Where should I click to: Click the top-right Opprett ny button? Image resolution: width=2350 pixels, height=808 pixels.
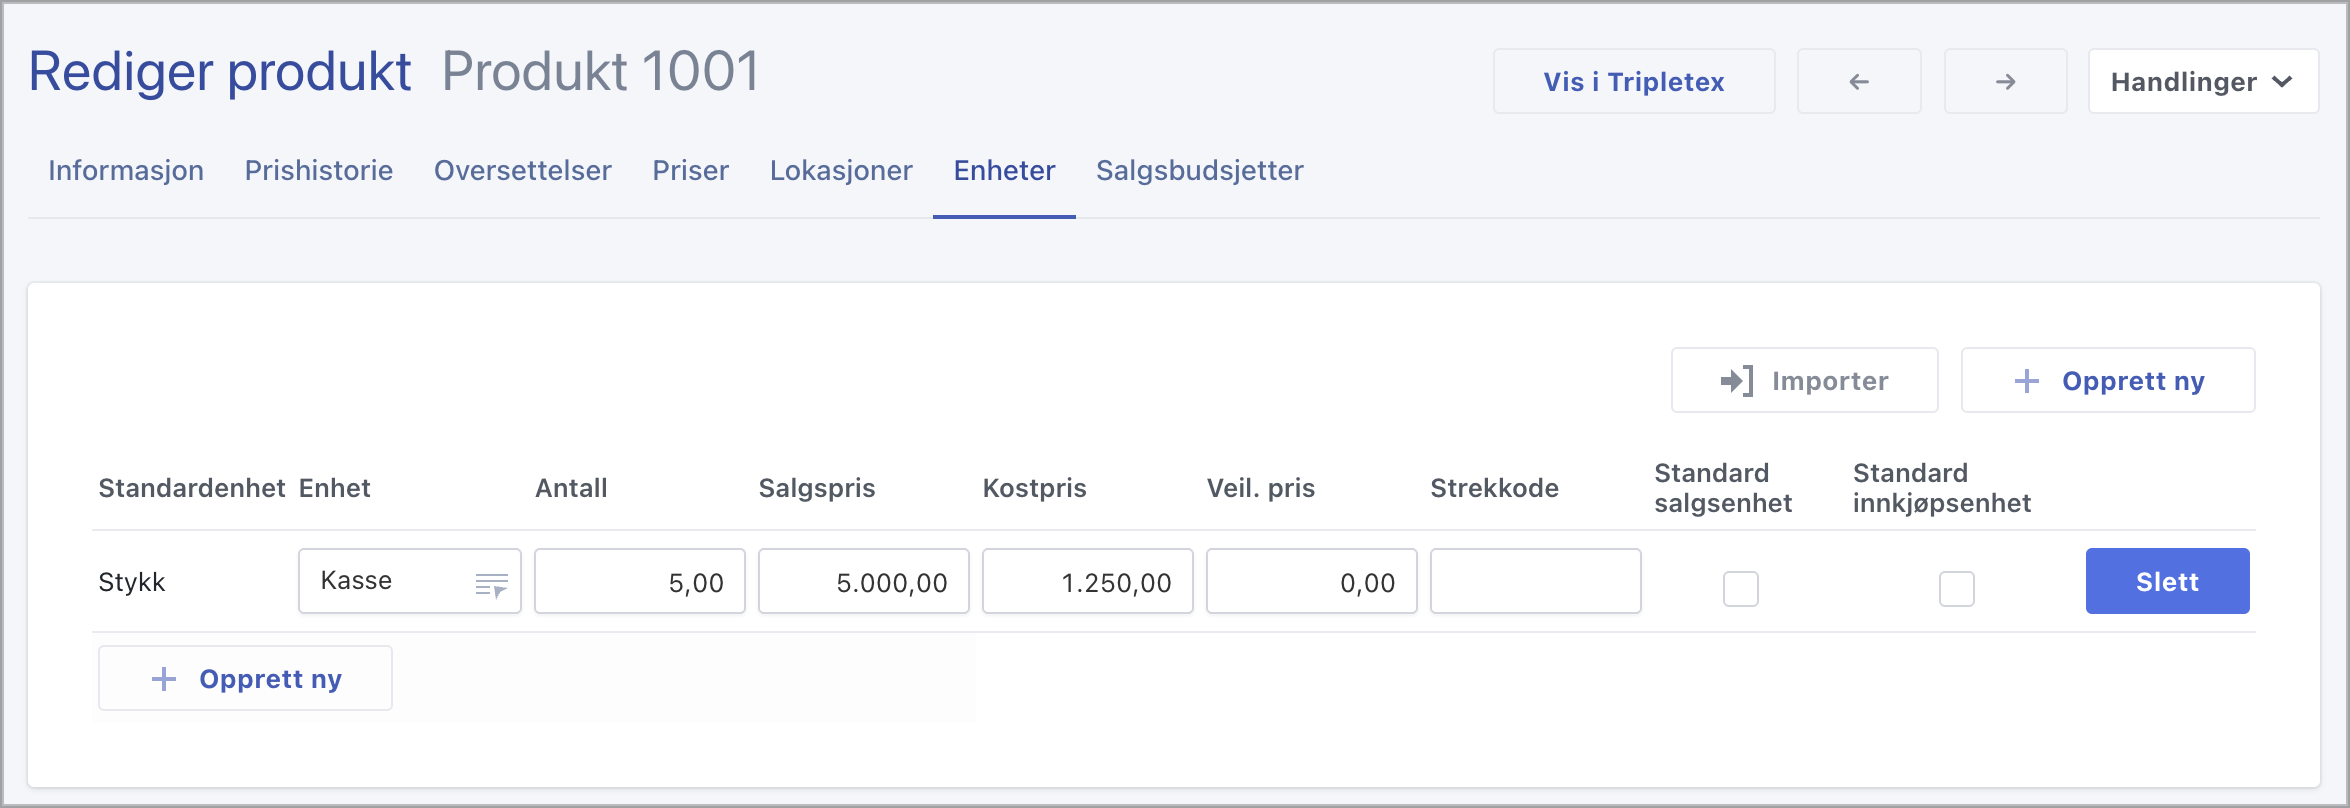(x=2108, y=381)
